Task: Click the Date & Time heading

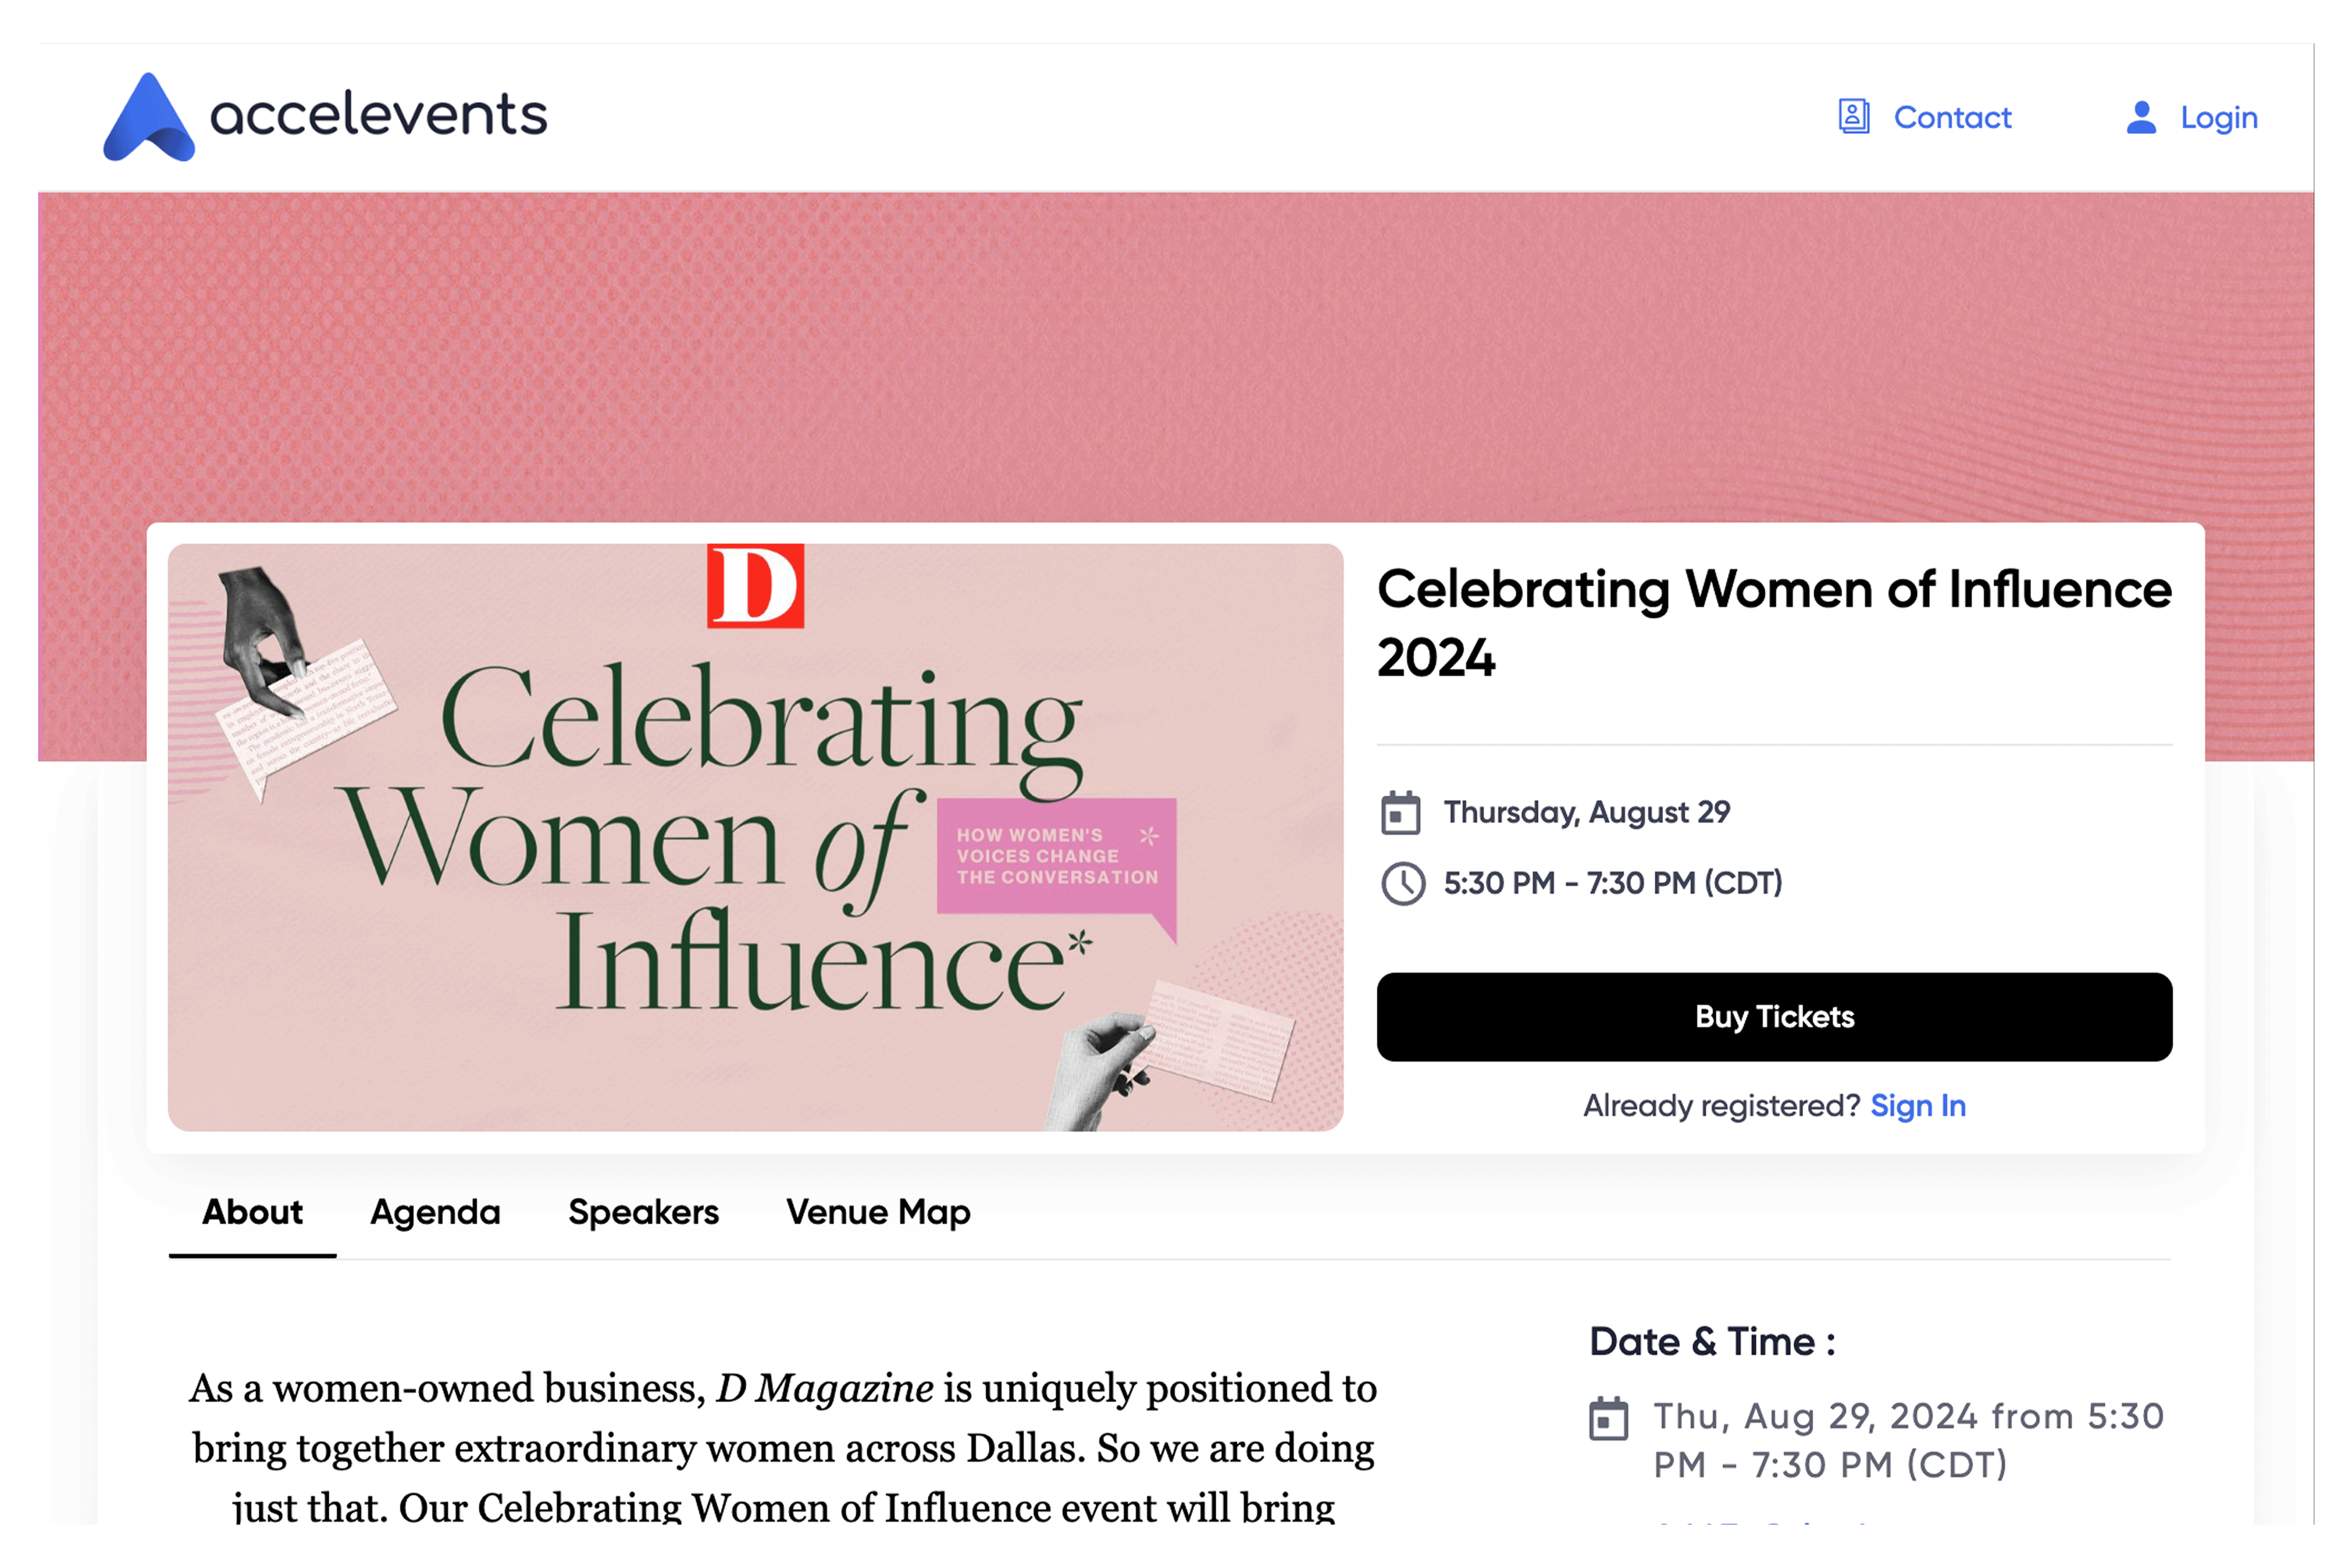Action: pyautogui.click(x=1712, y=1342)
